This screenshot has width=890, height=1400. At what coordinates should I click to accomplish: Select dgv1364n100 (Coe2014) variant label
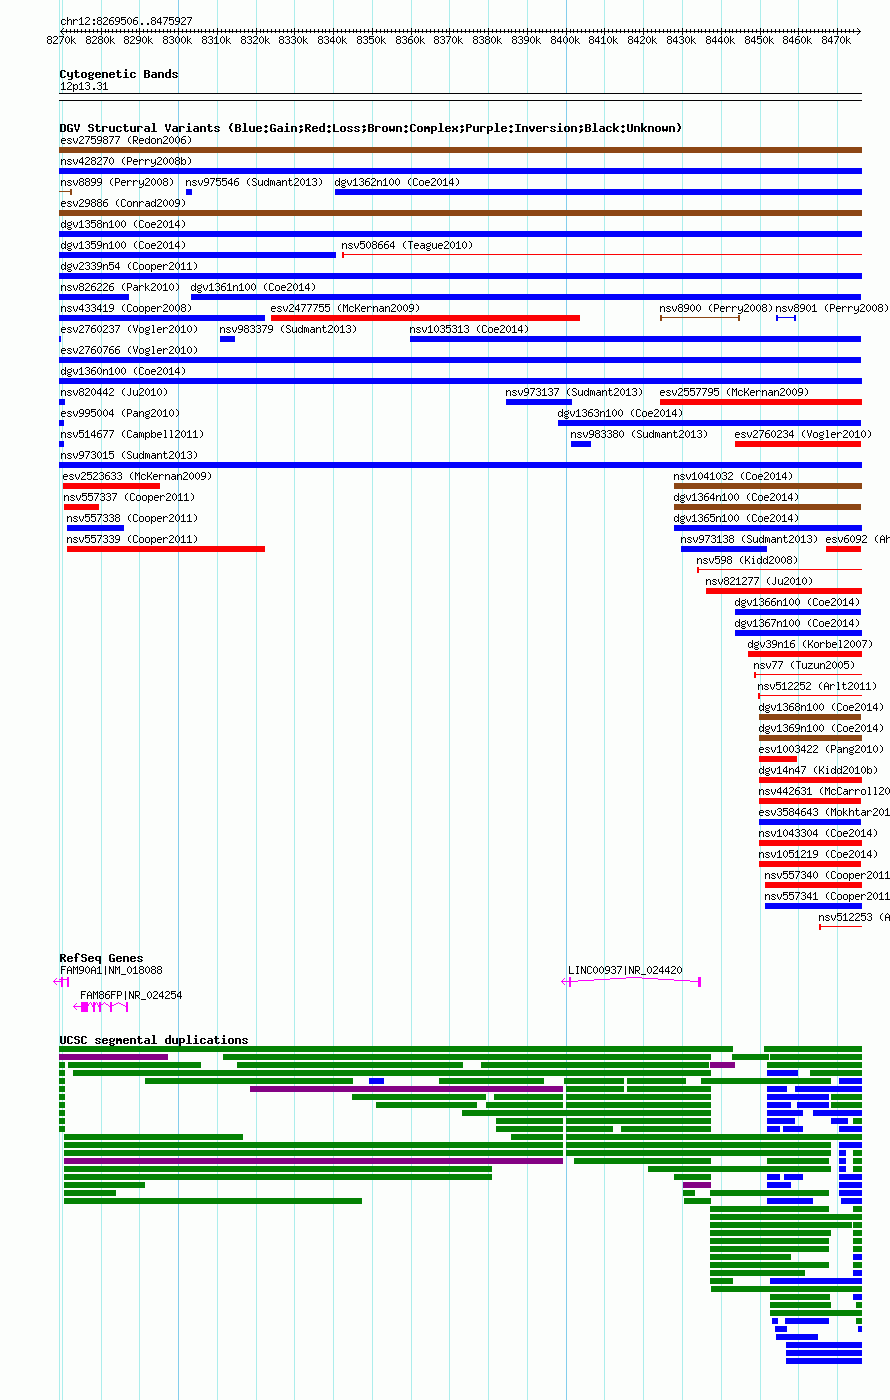tap(737, 498)
